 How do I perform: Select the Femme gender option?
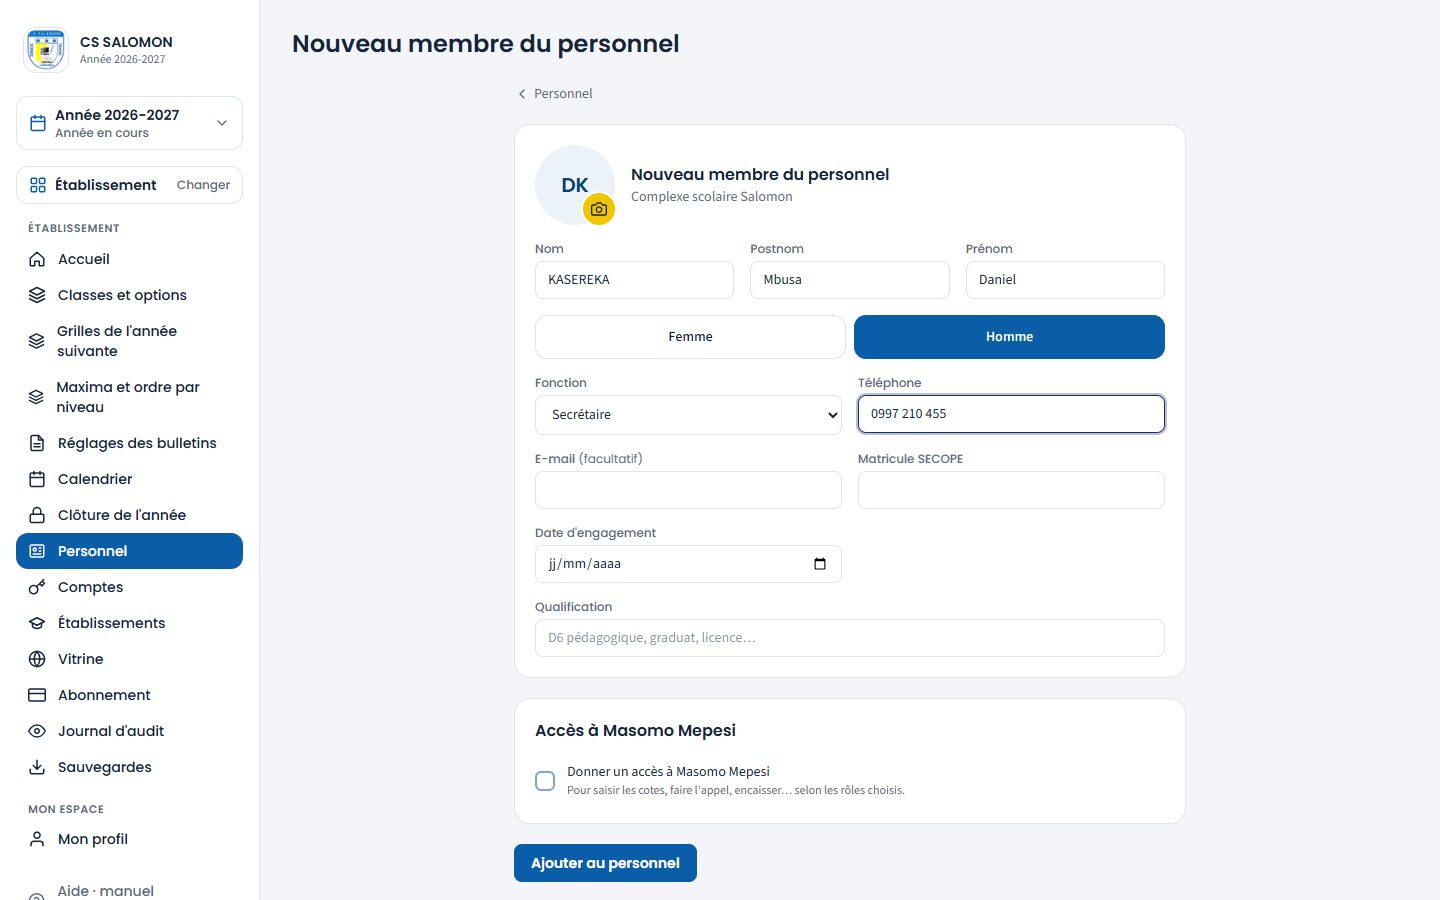(690, 337)
